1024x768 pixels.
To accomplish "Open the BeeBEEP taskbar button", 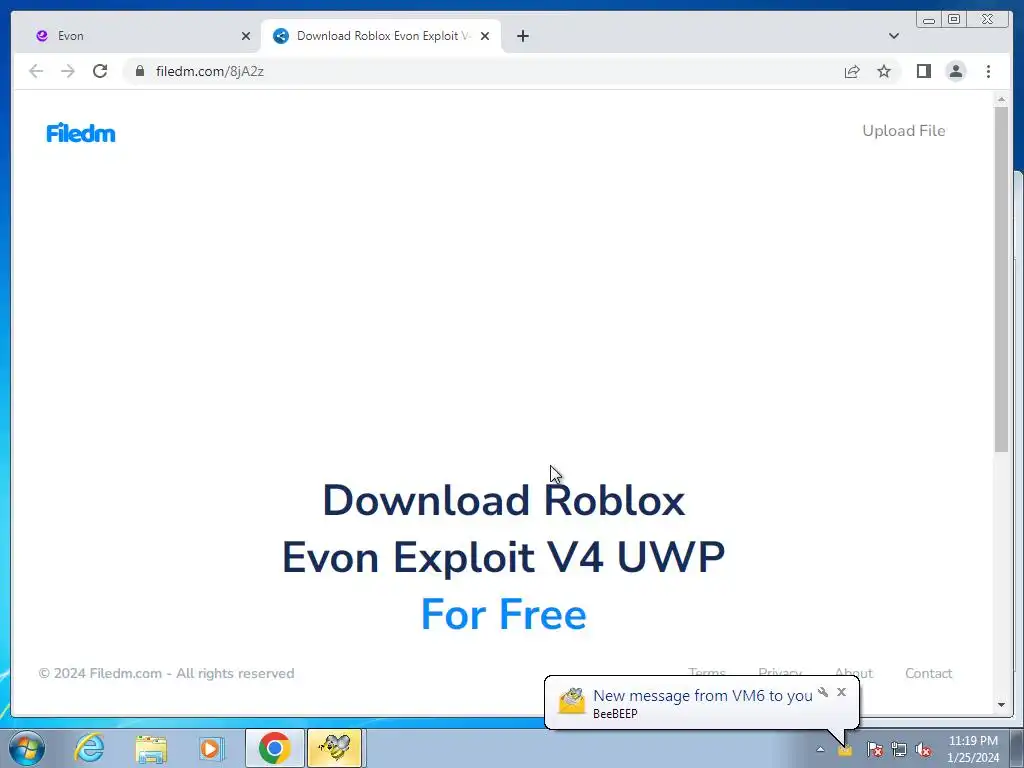I will (334, 748).
